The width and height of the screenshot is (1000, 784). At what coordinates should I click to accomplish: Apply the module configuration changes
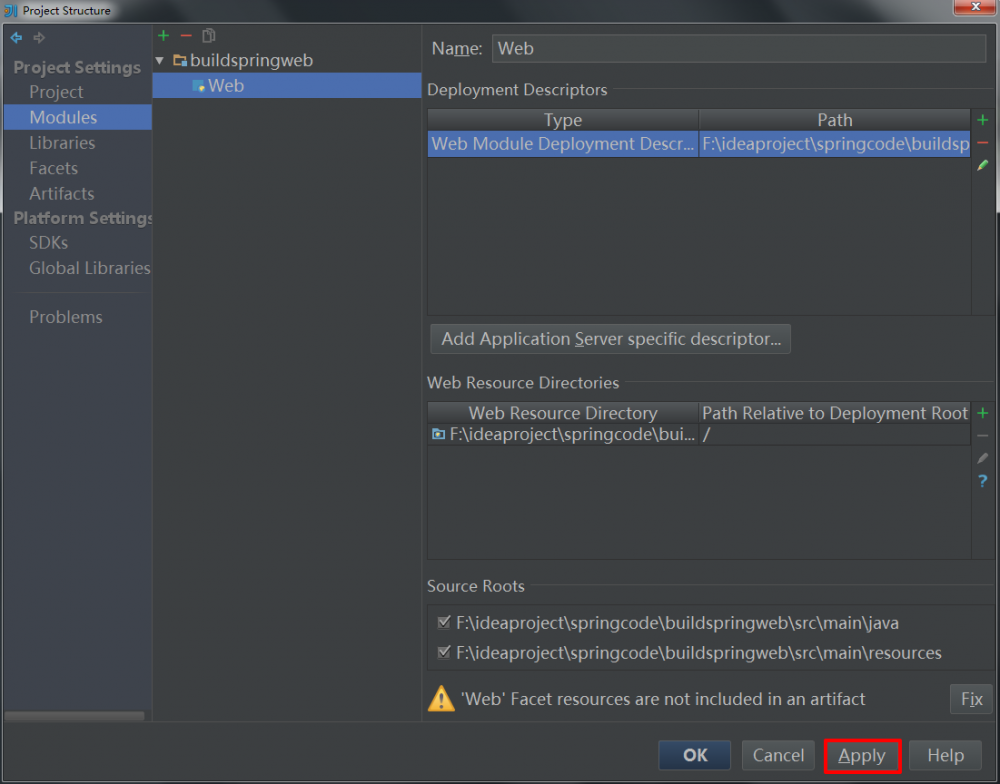coord(861,755)
